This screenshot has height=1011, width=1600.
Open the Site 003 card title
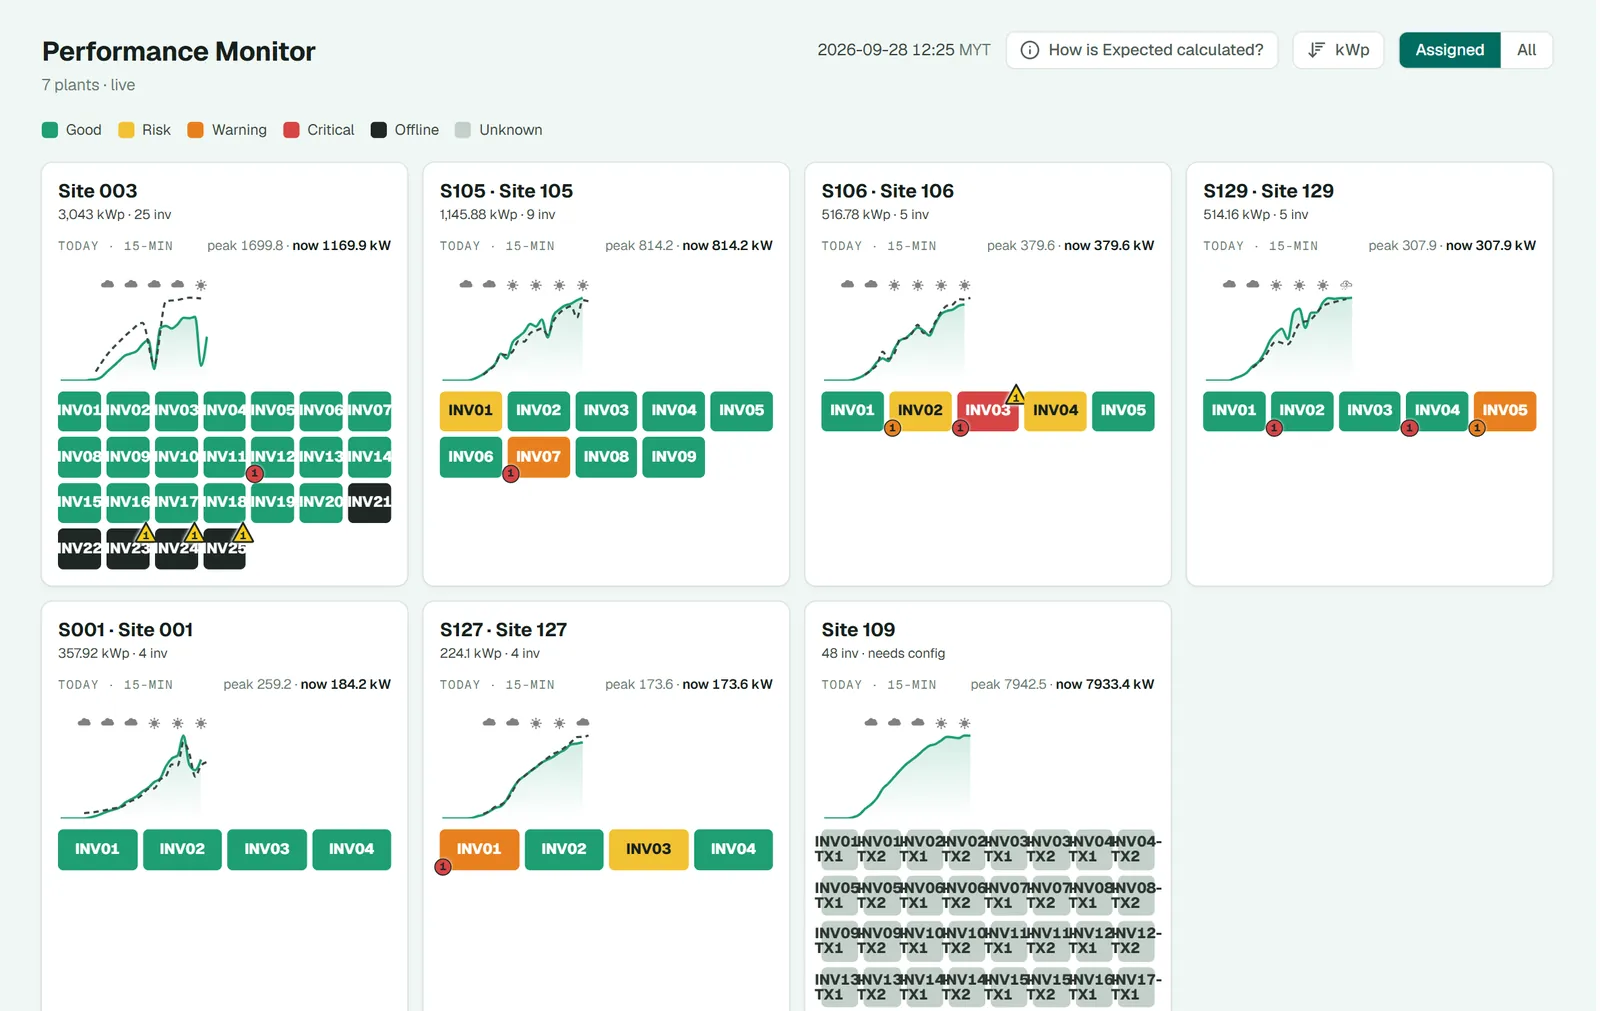97,191
